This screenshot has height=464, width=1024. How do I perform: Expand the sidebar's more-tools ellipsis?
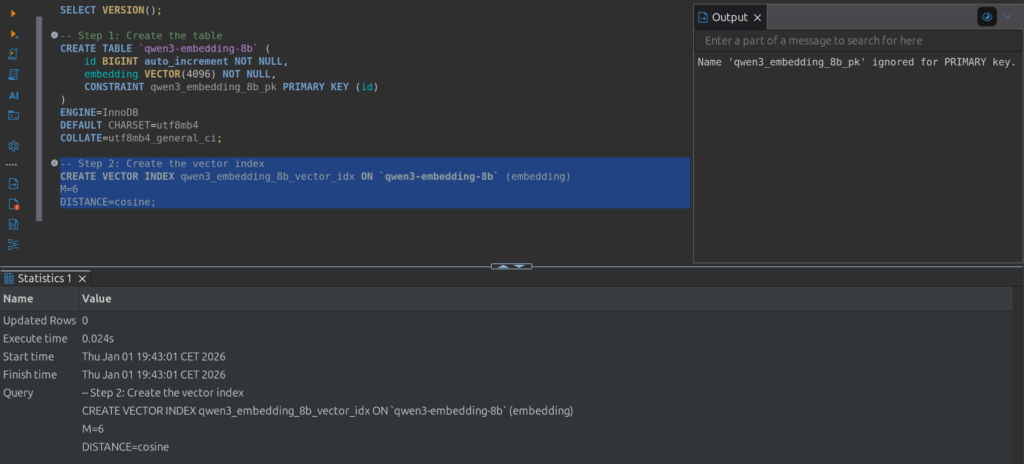point(13,164)
